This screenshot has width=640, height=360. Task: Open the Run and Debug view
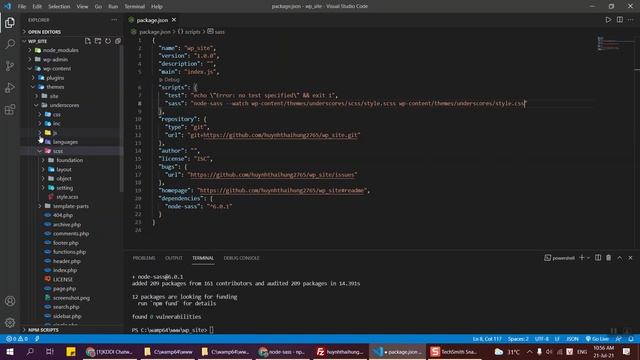(x=10, y=87)
